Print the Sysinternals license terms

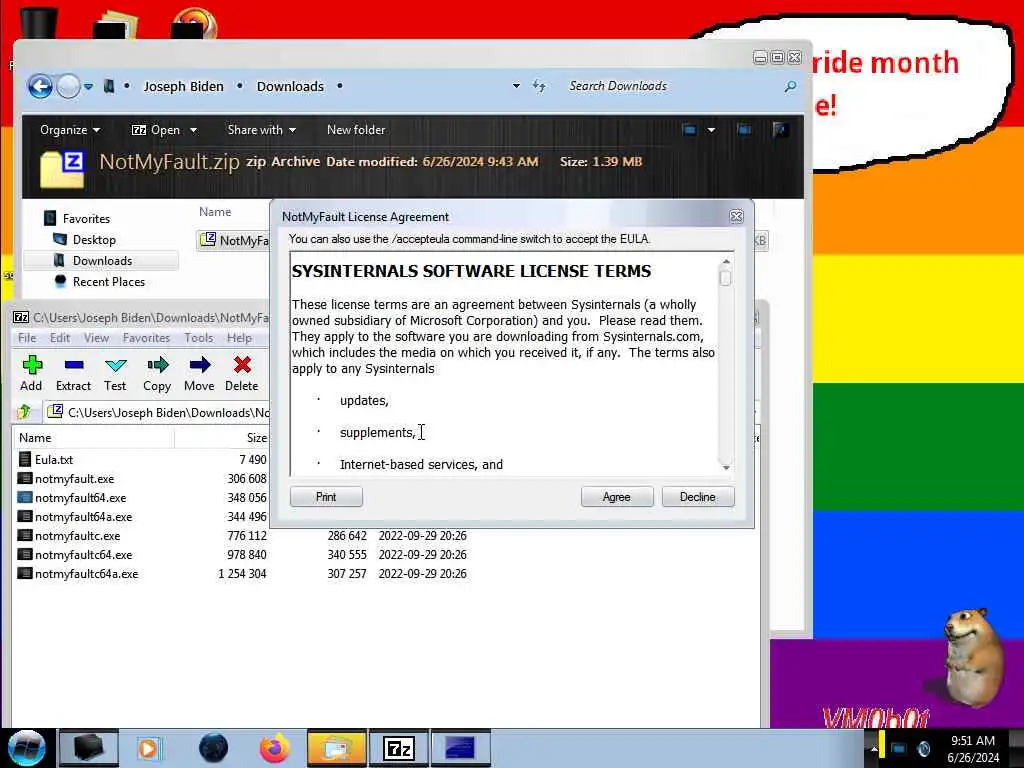(326, 497)
